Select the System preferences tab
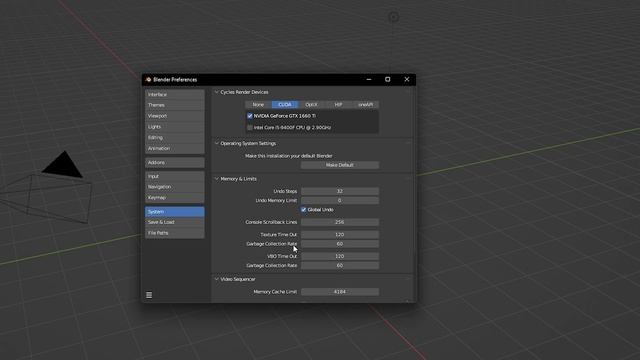This screenshot has width=640, height=360. pos(175,211)
